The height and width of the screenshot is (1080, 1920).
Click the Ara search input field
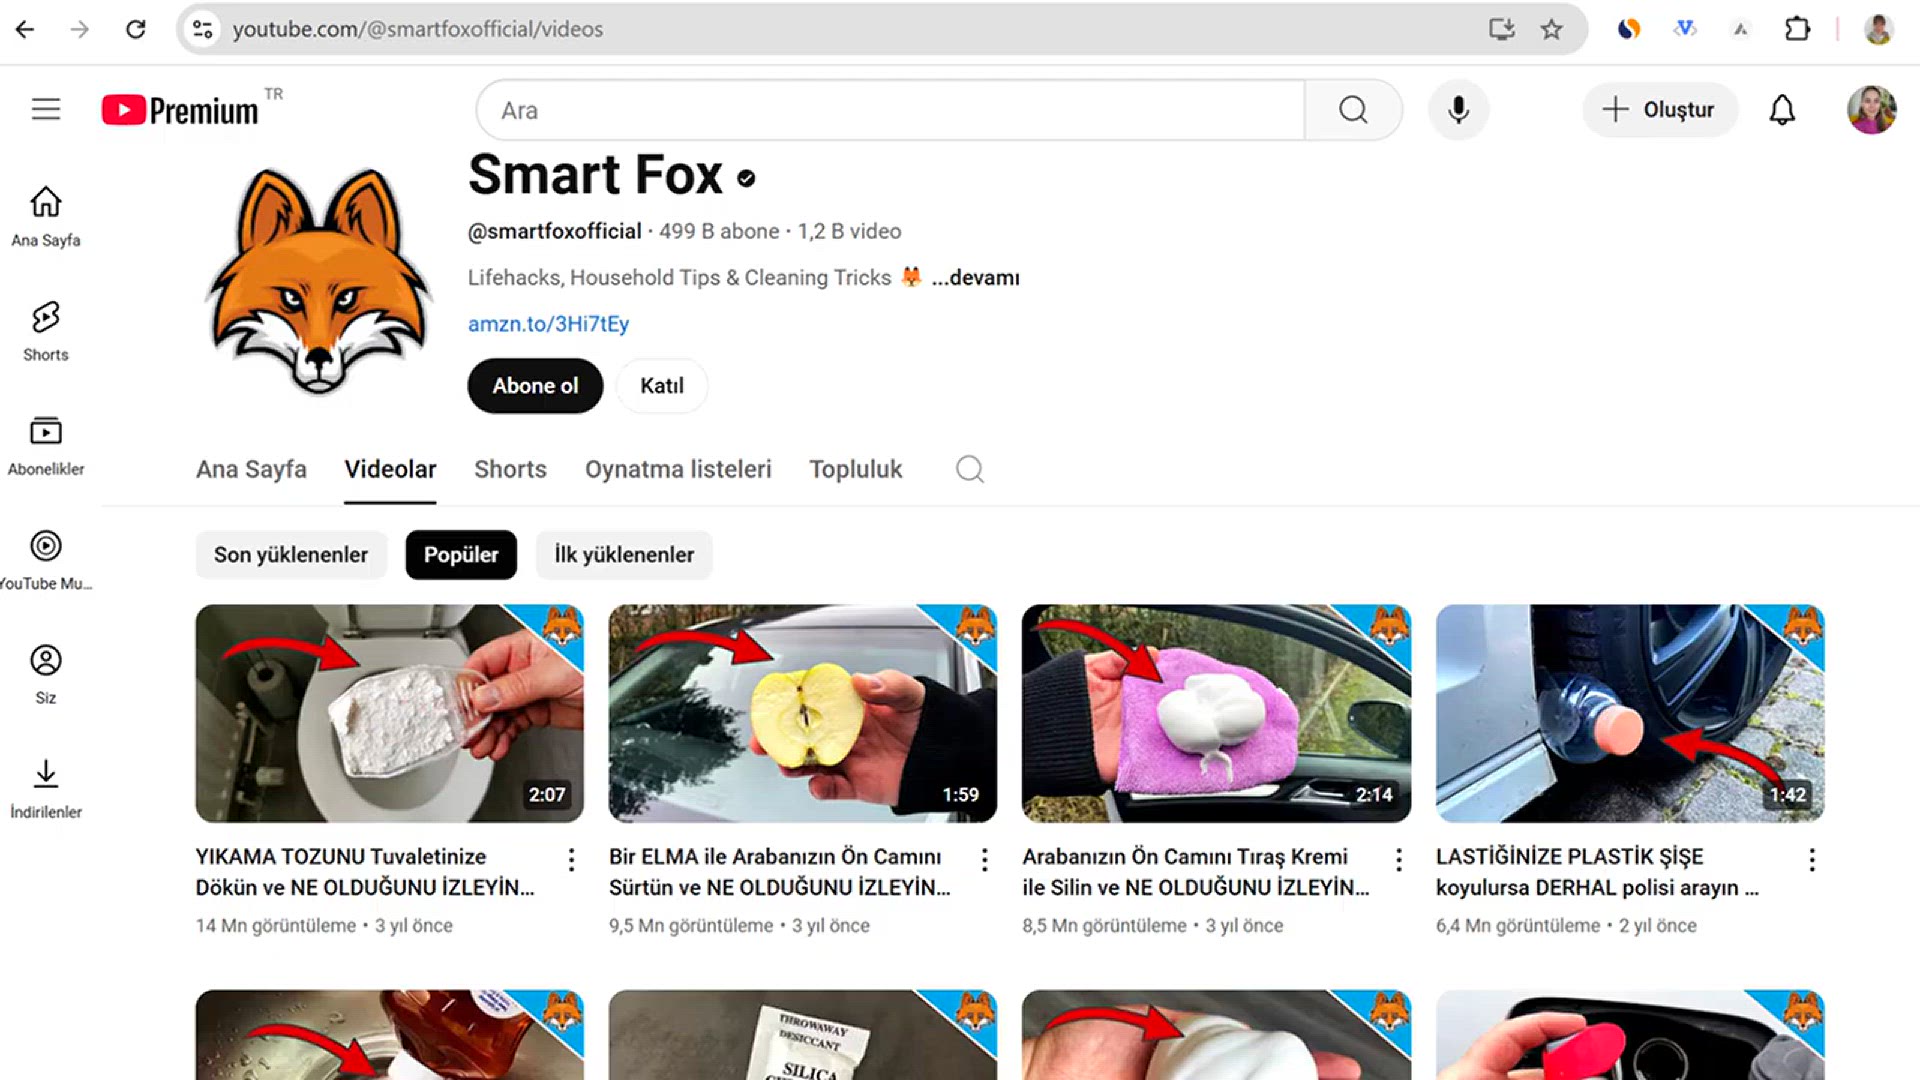pos(890,110)
